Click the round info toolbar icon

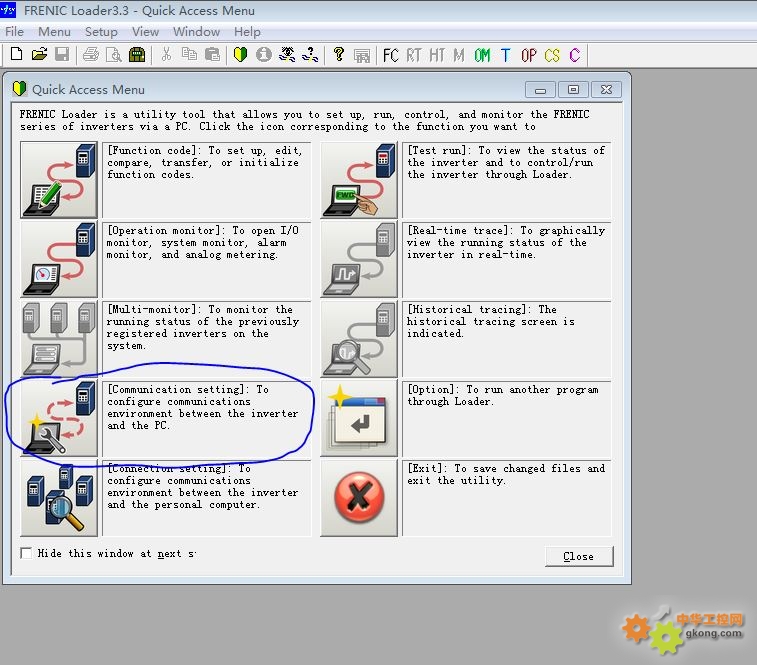click(x=264, y=54)
